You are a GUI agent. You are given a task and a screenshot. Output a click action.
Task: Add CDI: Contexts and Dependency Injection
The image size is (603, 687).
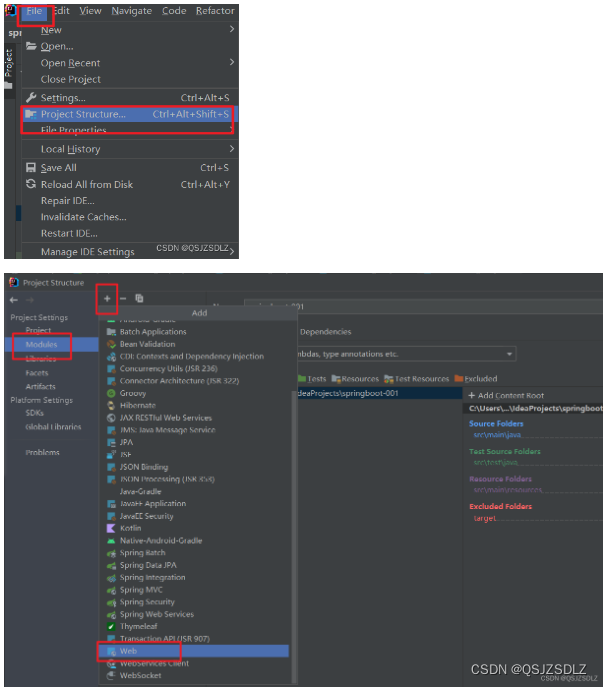(192, 356)
